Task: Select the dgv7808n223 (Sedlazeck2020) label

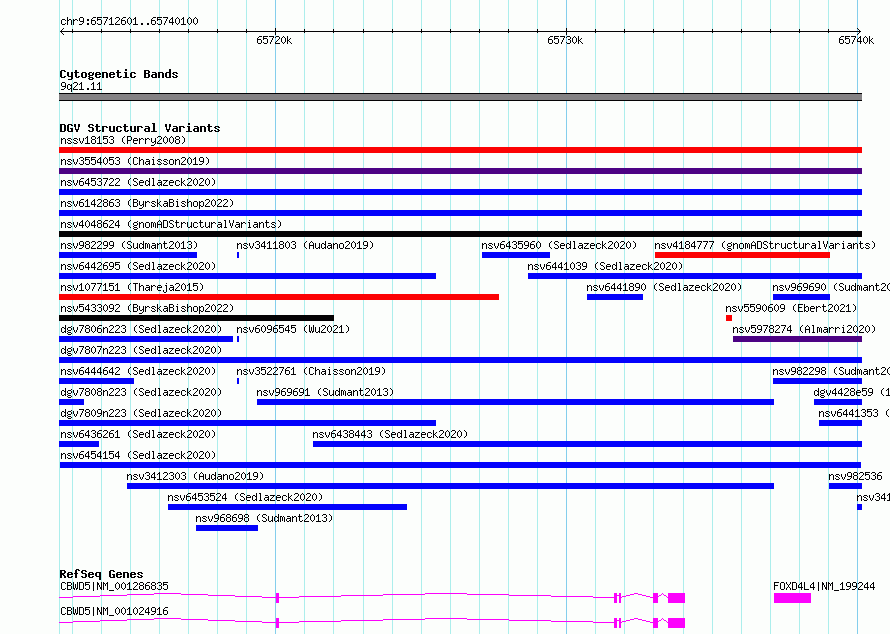Action: click(x=141, y=392)
